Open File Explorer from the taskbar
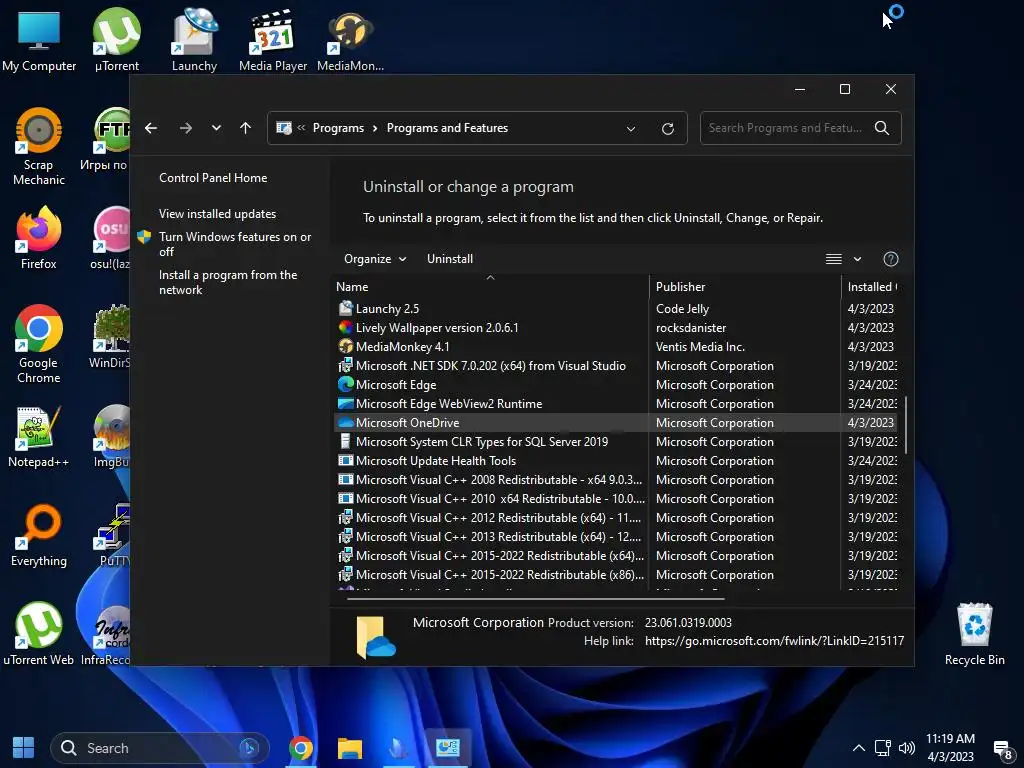 point(350,748)
